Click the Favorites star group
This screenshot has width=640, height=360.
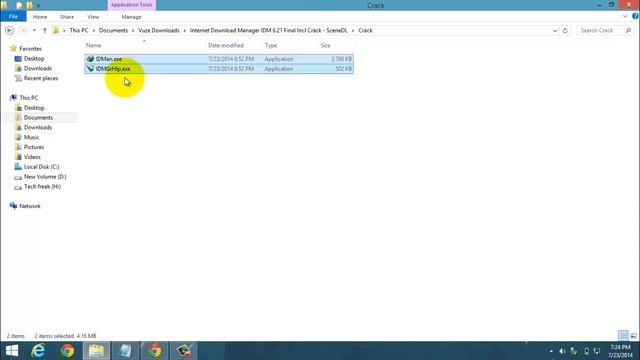[x=26, y=49]
